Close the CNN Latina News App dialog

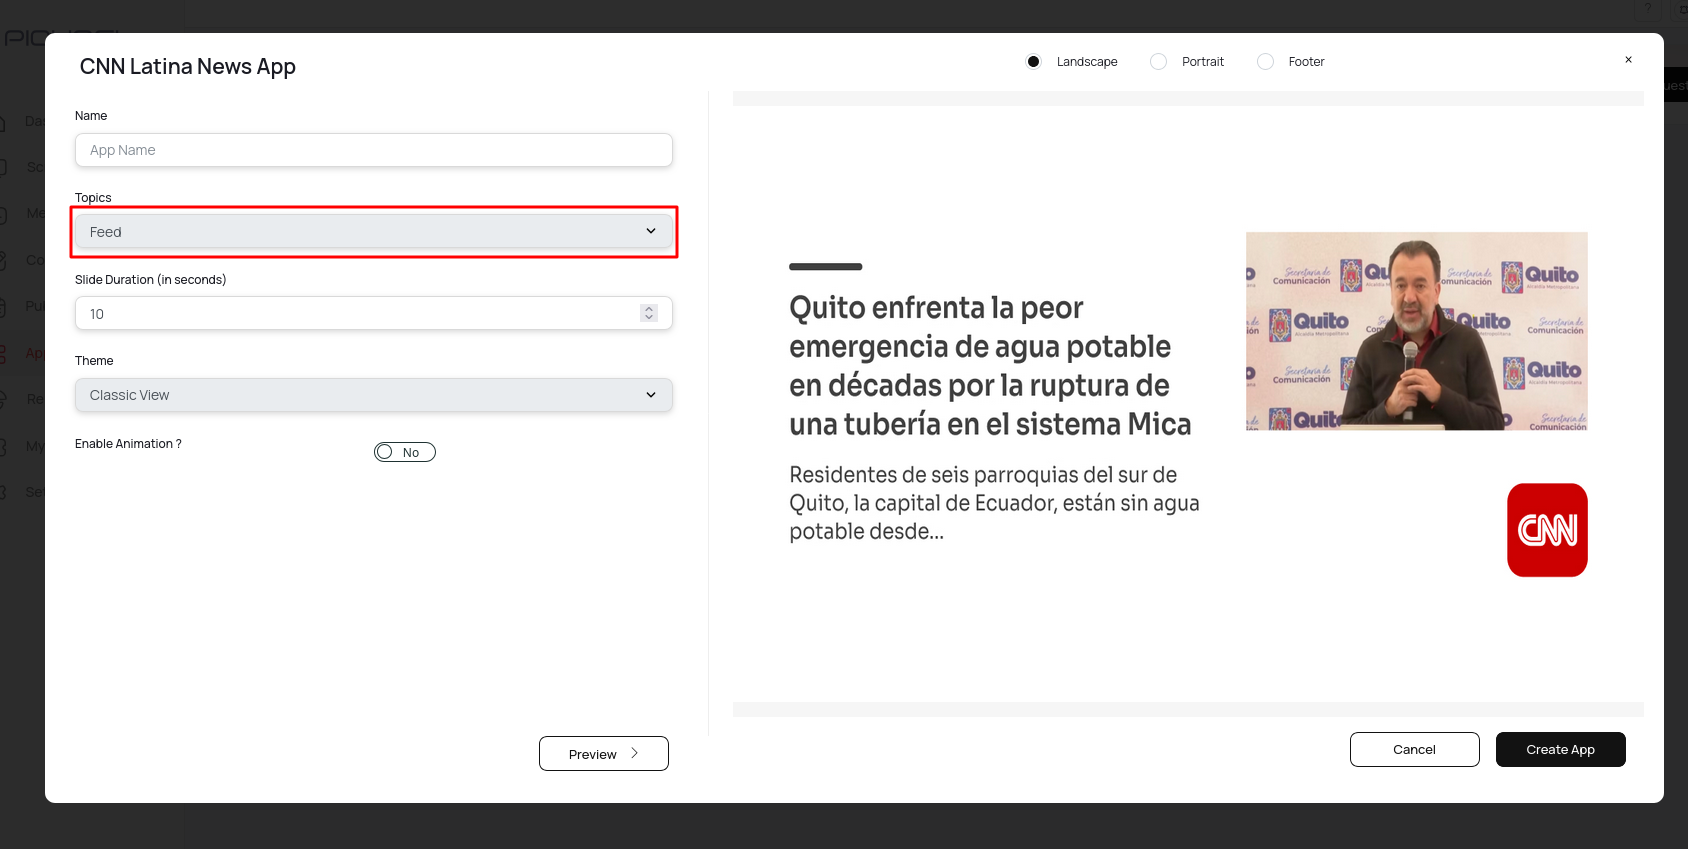(x=1628, y=60)
